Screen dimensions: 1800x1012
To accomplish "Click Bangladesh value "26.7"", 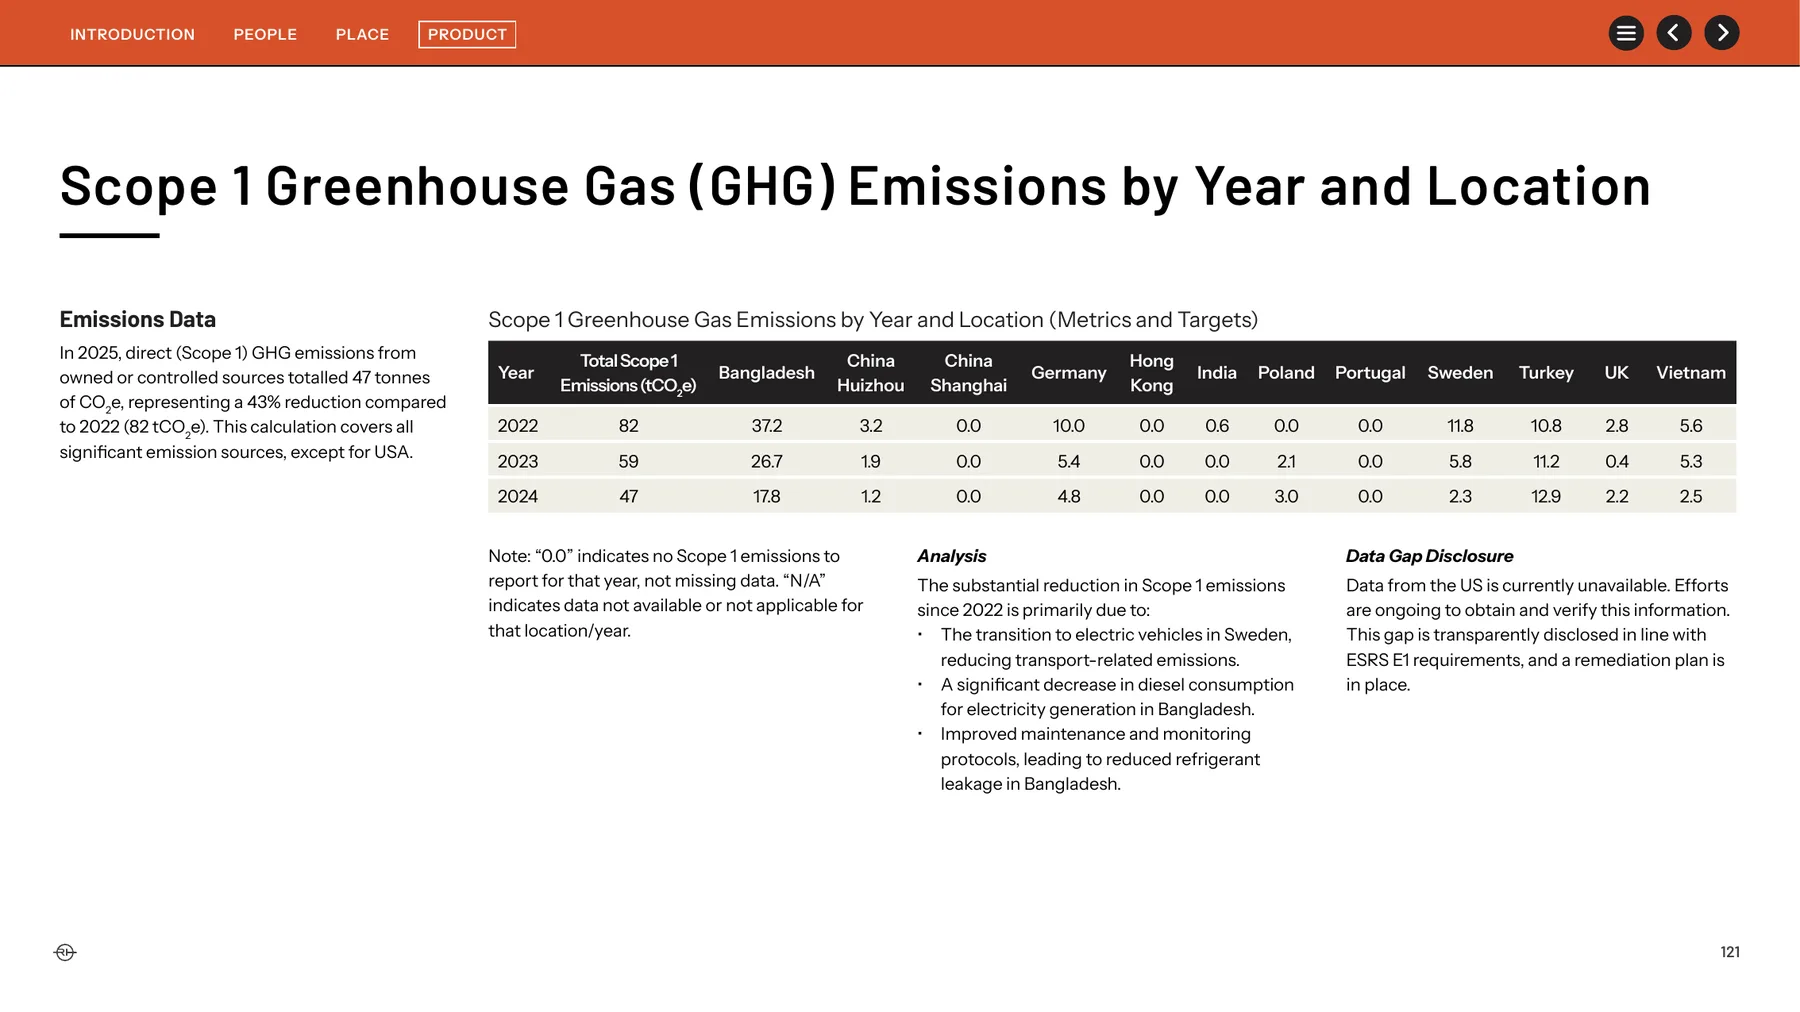I will click(767, 462).
